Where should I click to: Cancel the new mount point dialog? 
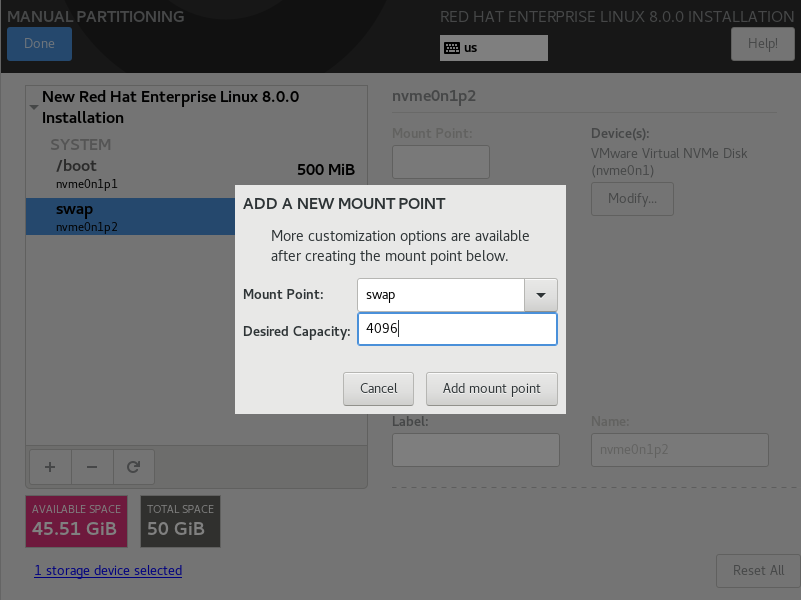378,389
